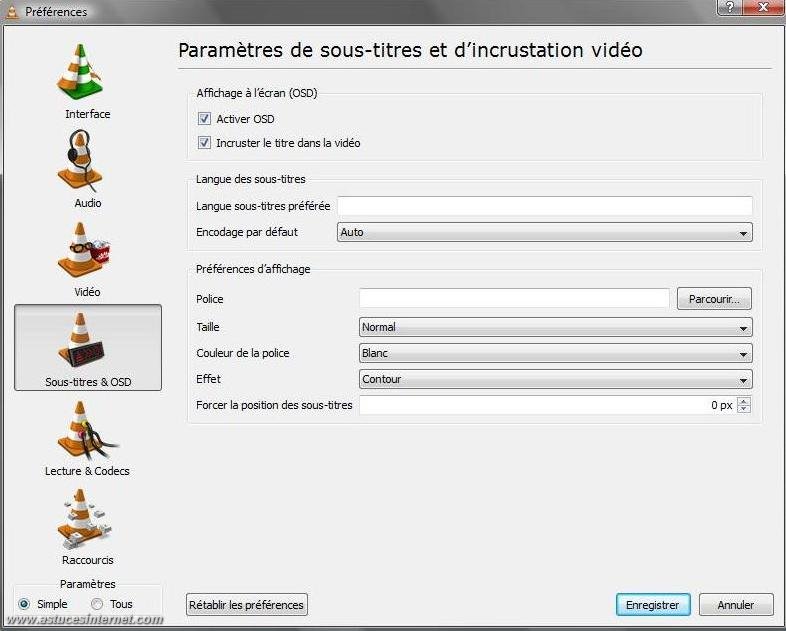Click the subtitle position value field
The image size is (786, 631).
tap(548, 405)
